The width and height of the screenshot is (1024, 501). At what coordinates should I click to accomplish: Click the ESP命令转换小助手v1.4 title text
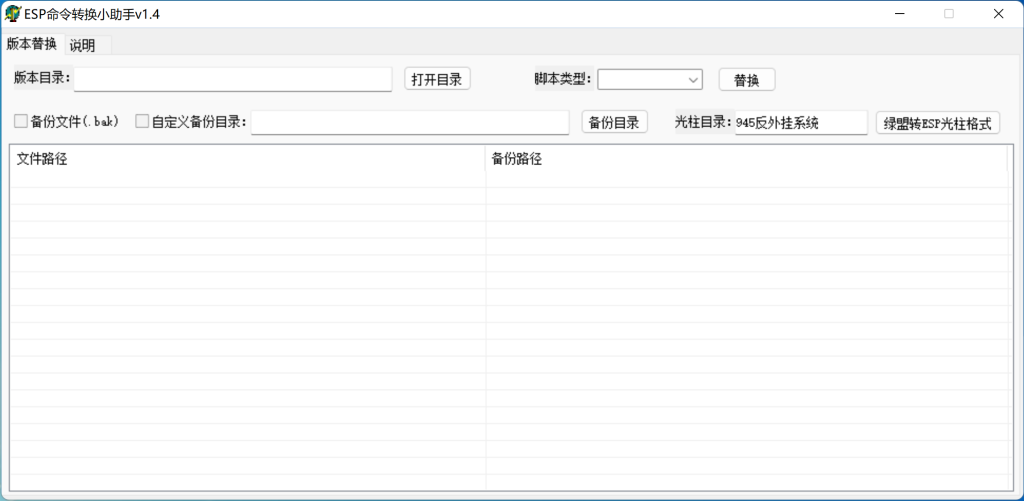click(92, 14)
